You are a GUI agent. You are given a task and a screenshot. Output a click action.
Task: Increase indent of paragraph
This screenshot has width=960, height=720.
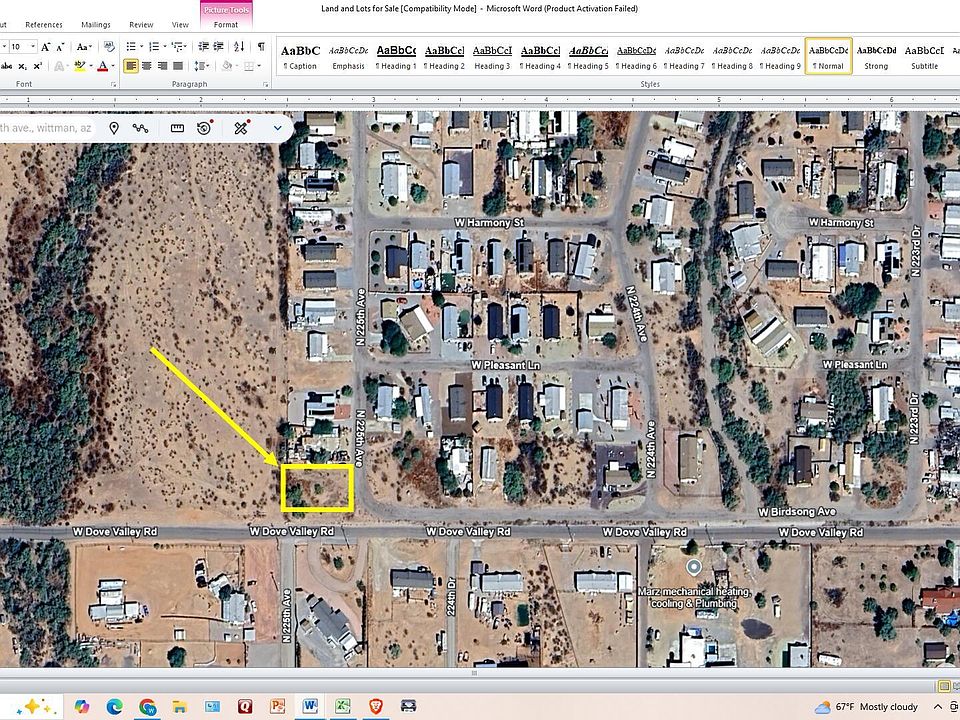(219, 47)
